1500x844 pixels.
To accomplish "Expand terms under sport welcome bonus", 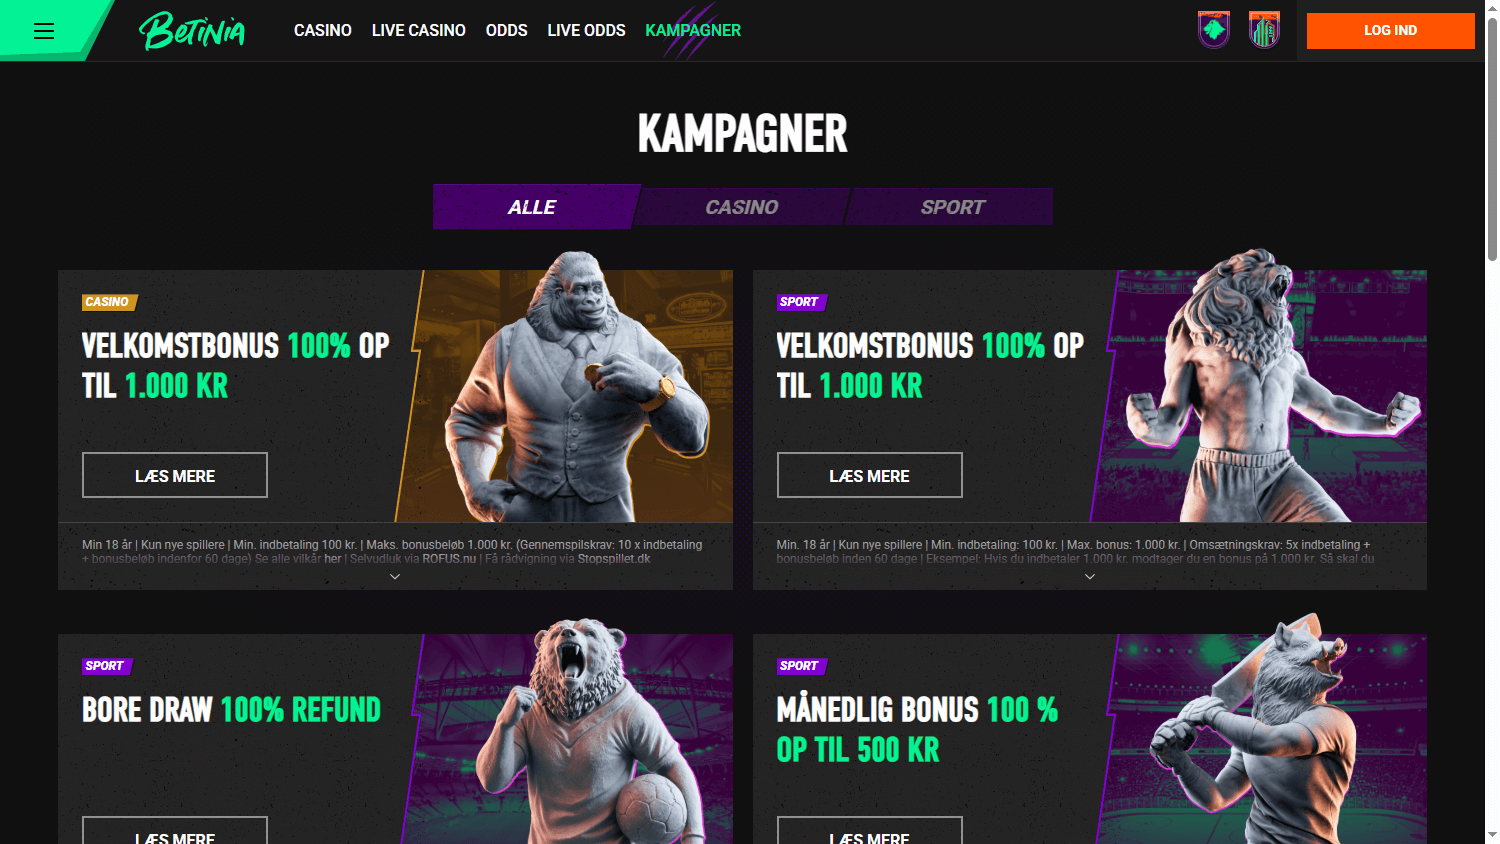I will point(1090,577).
